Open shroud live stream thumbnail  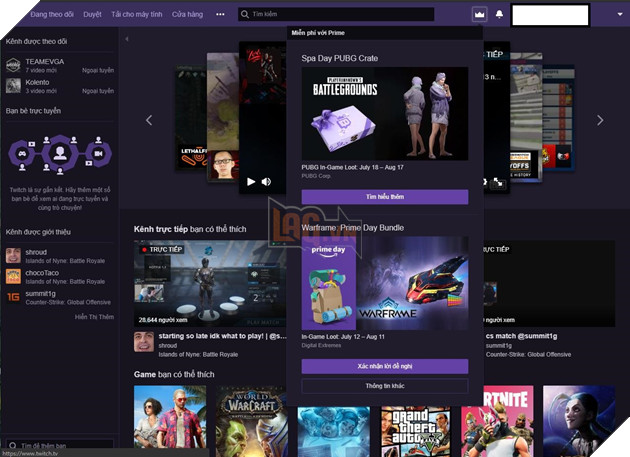(210, 283)
